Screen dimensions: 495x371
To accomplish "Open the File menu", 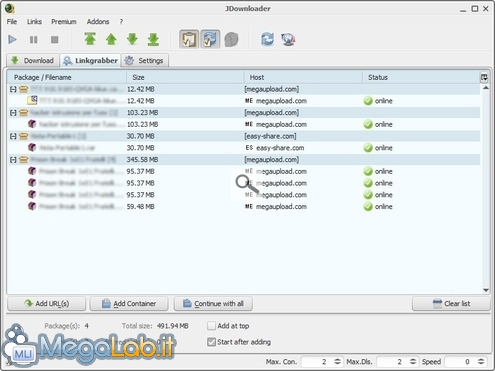I will click(x=12, y=22).
